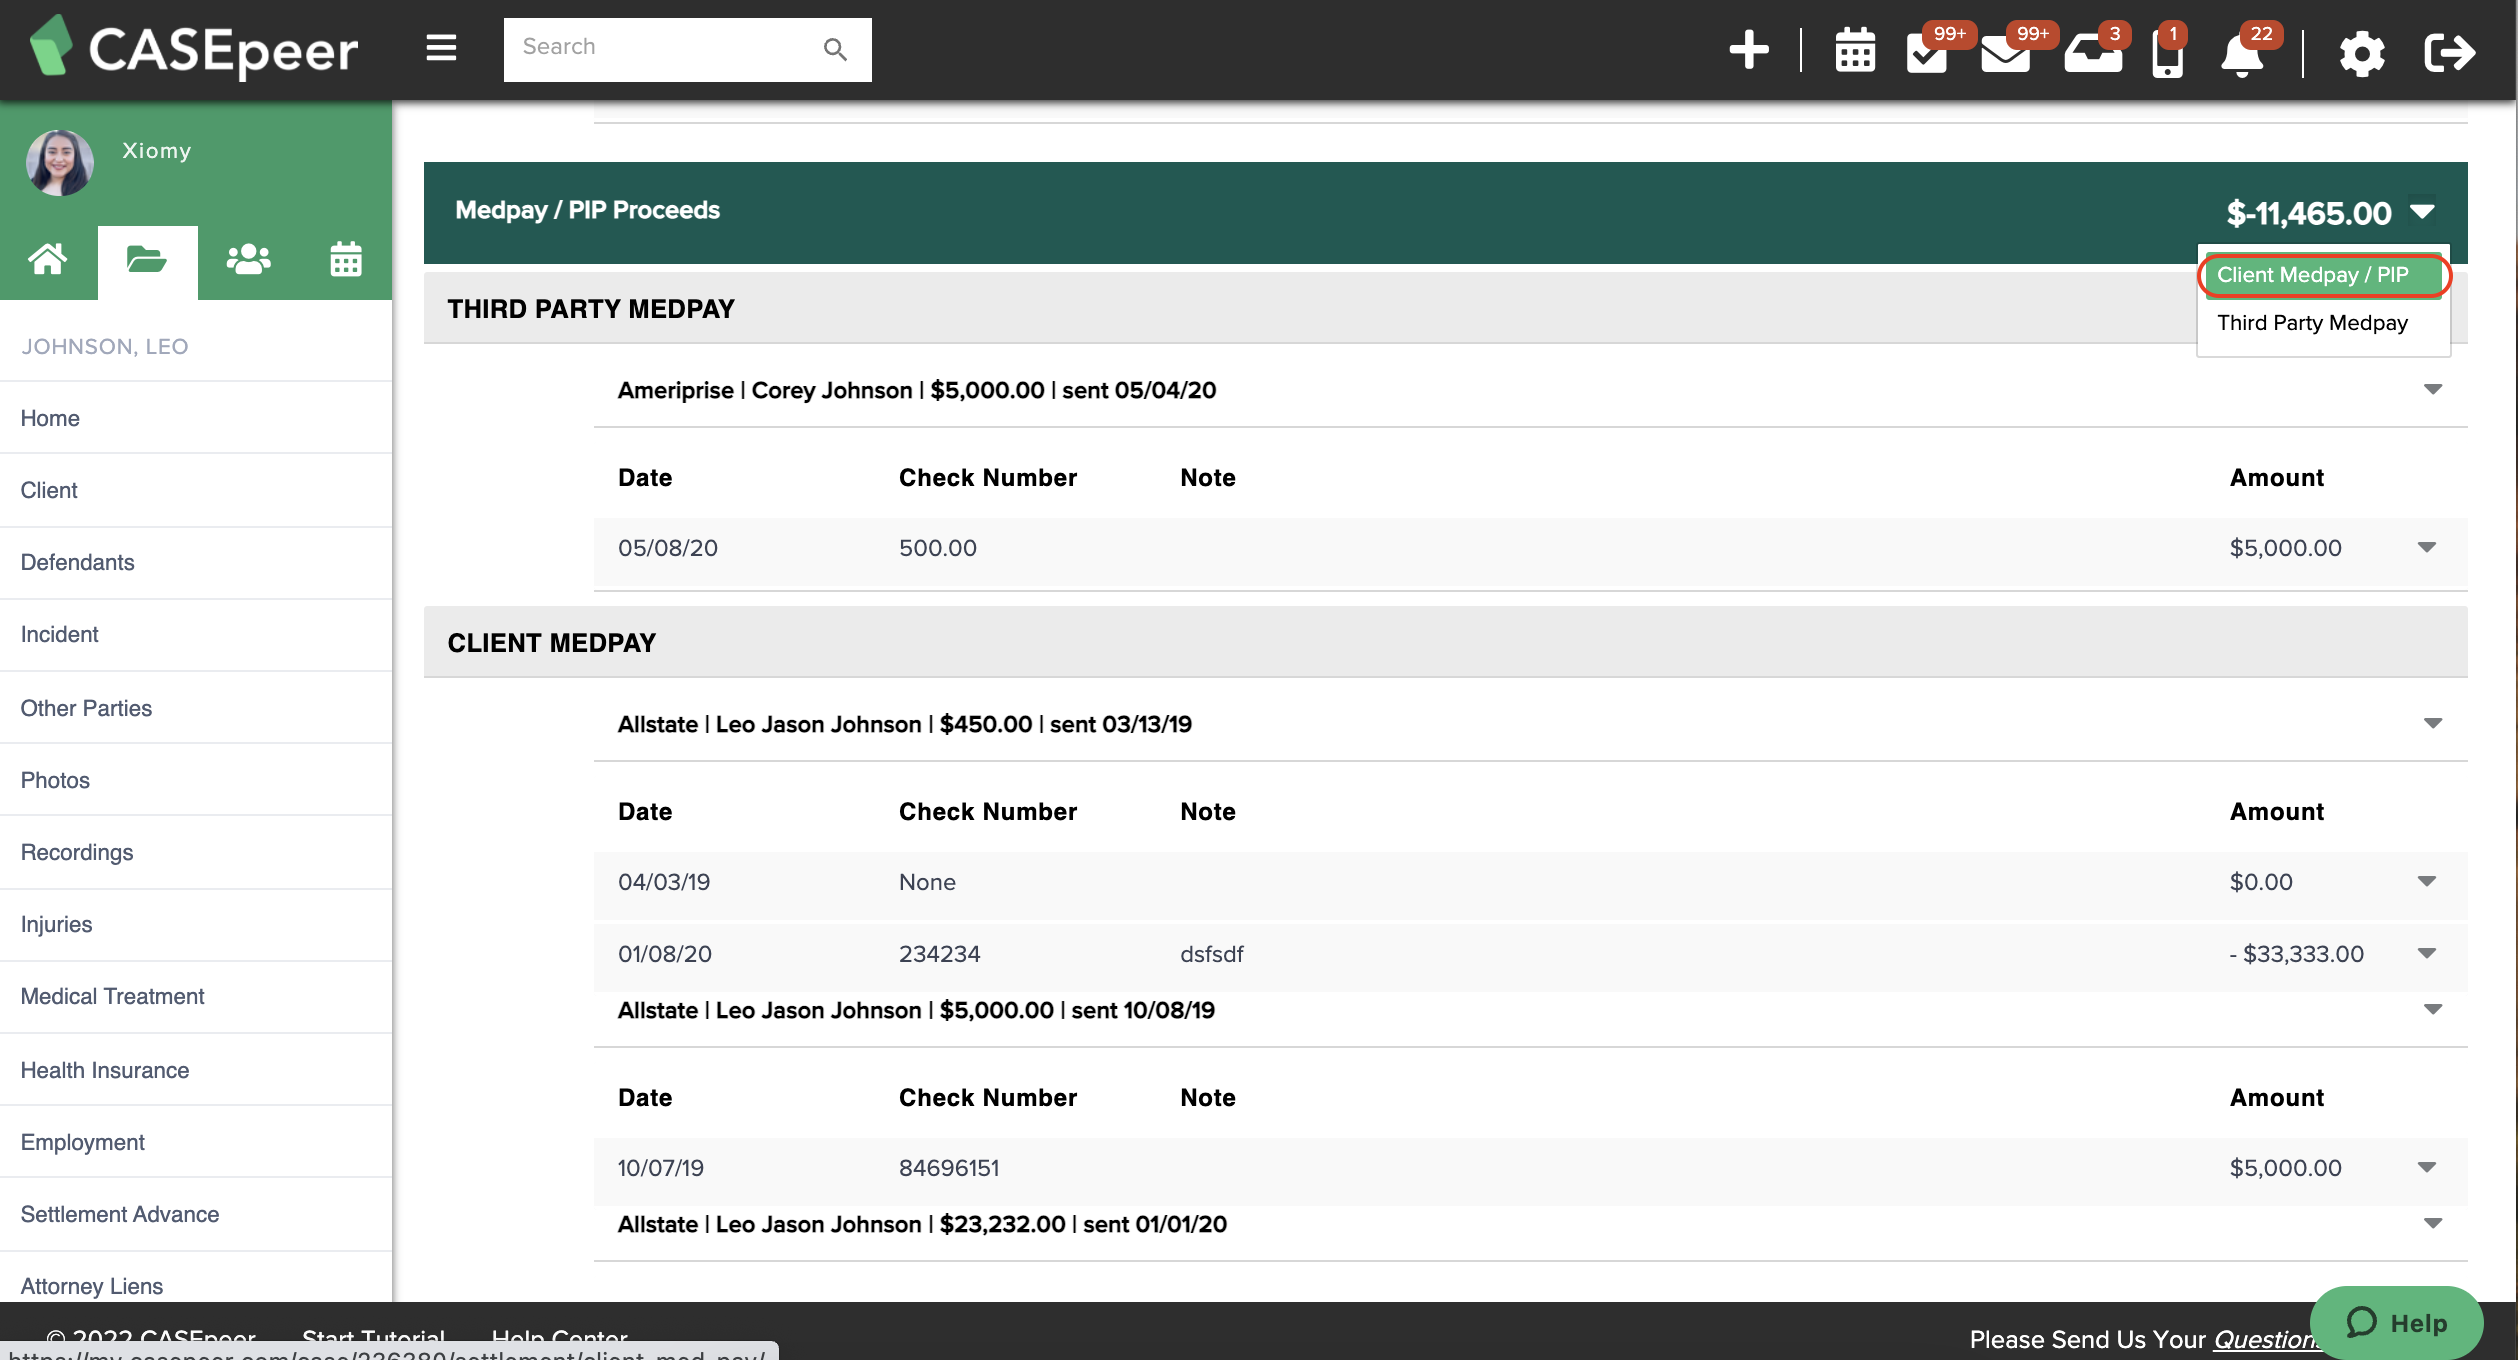This screenshot has width=2518, height=1360.
Task: Open the tasks checkmark icon with 99+ badge
Action: click(x=1928, y=52)
